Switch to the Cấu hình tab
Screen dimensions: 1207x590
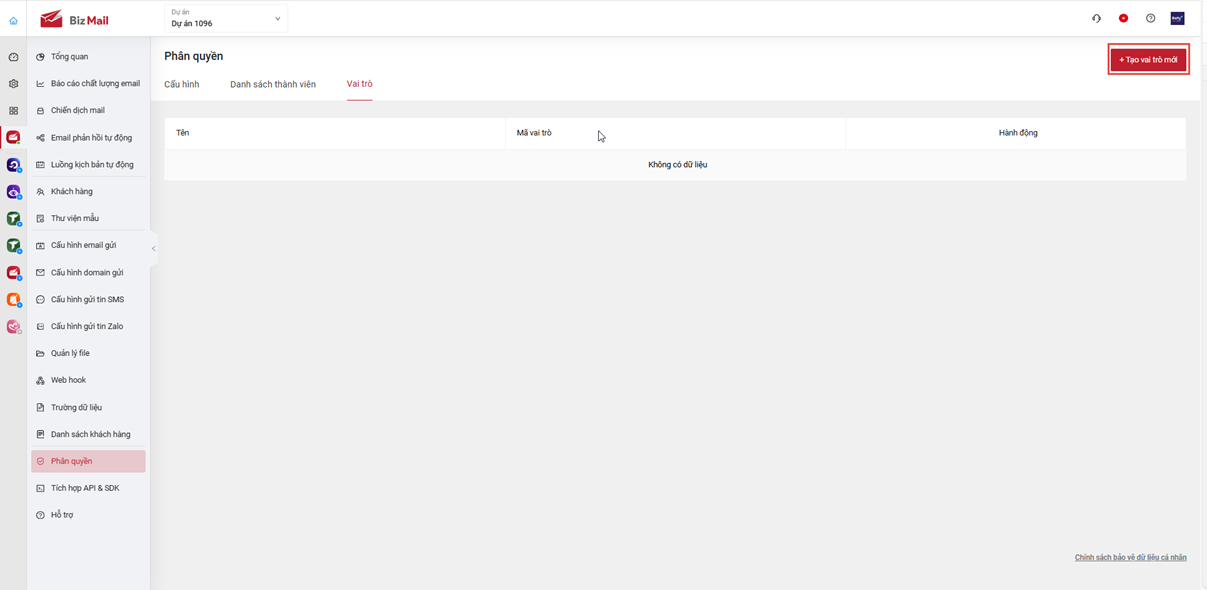point(182,84)
